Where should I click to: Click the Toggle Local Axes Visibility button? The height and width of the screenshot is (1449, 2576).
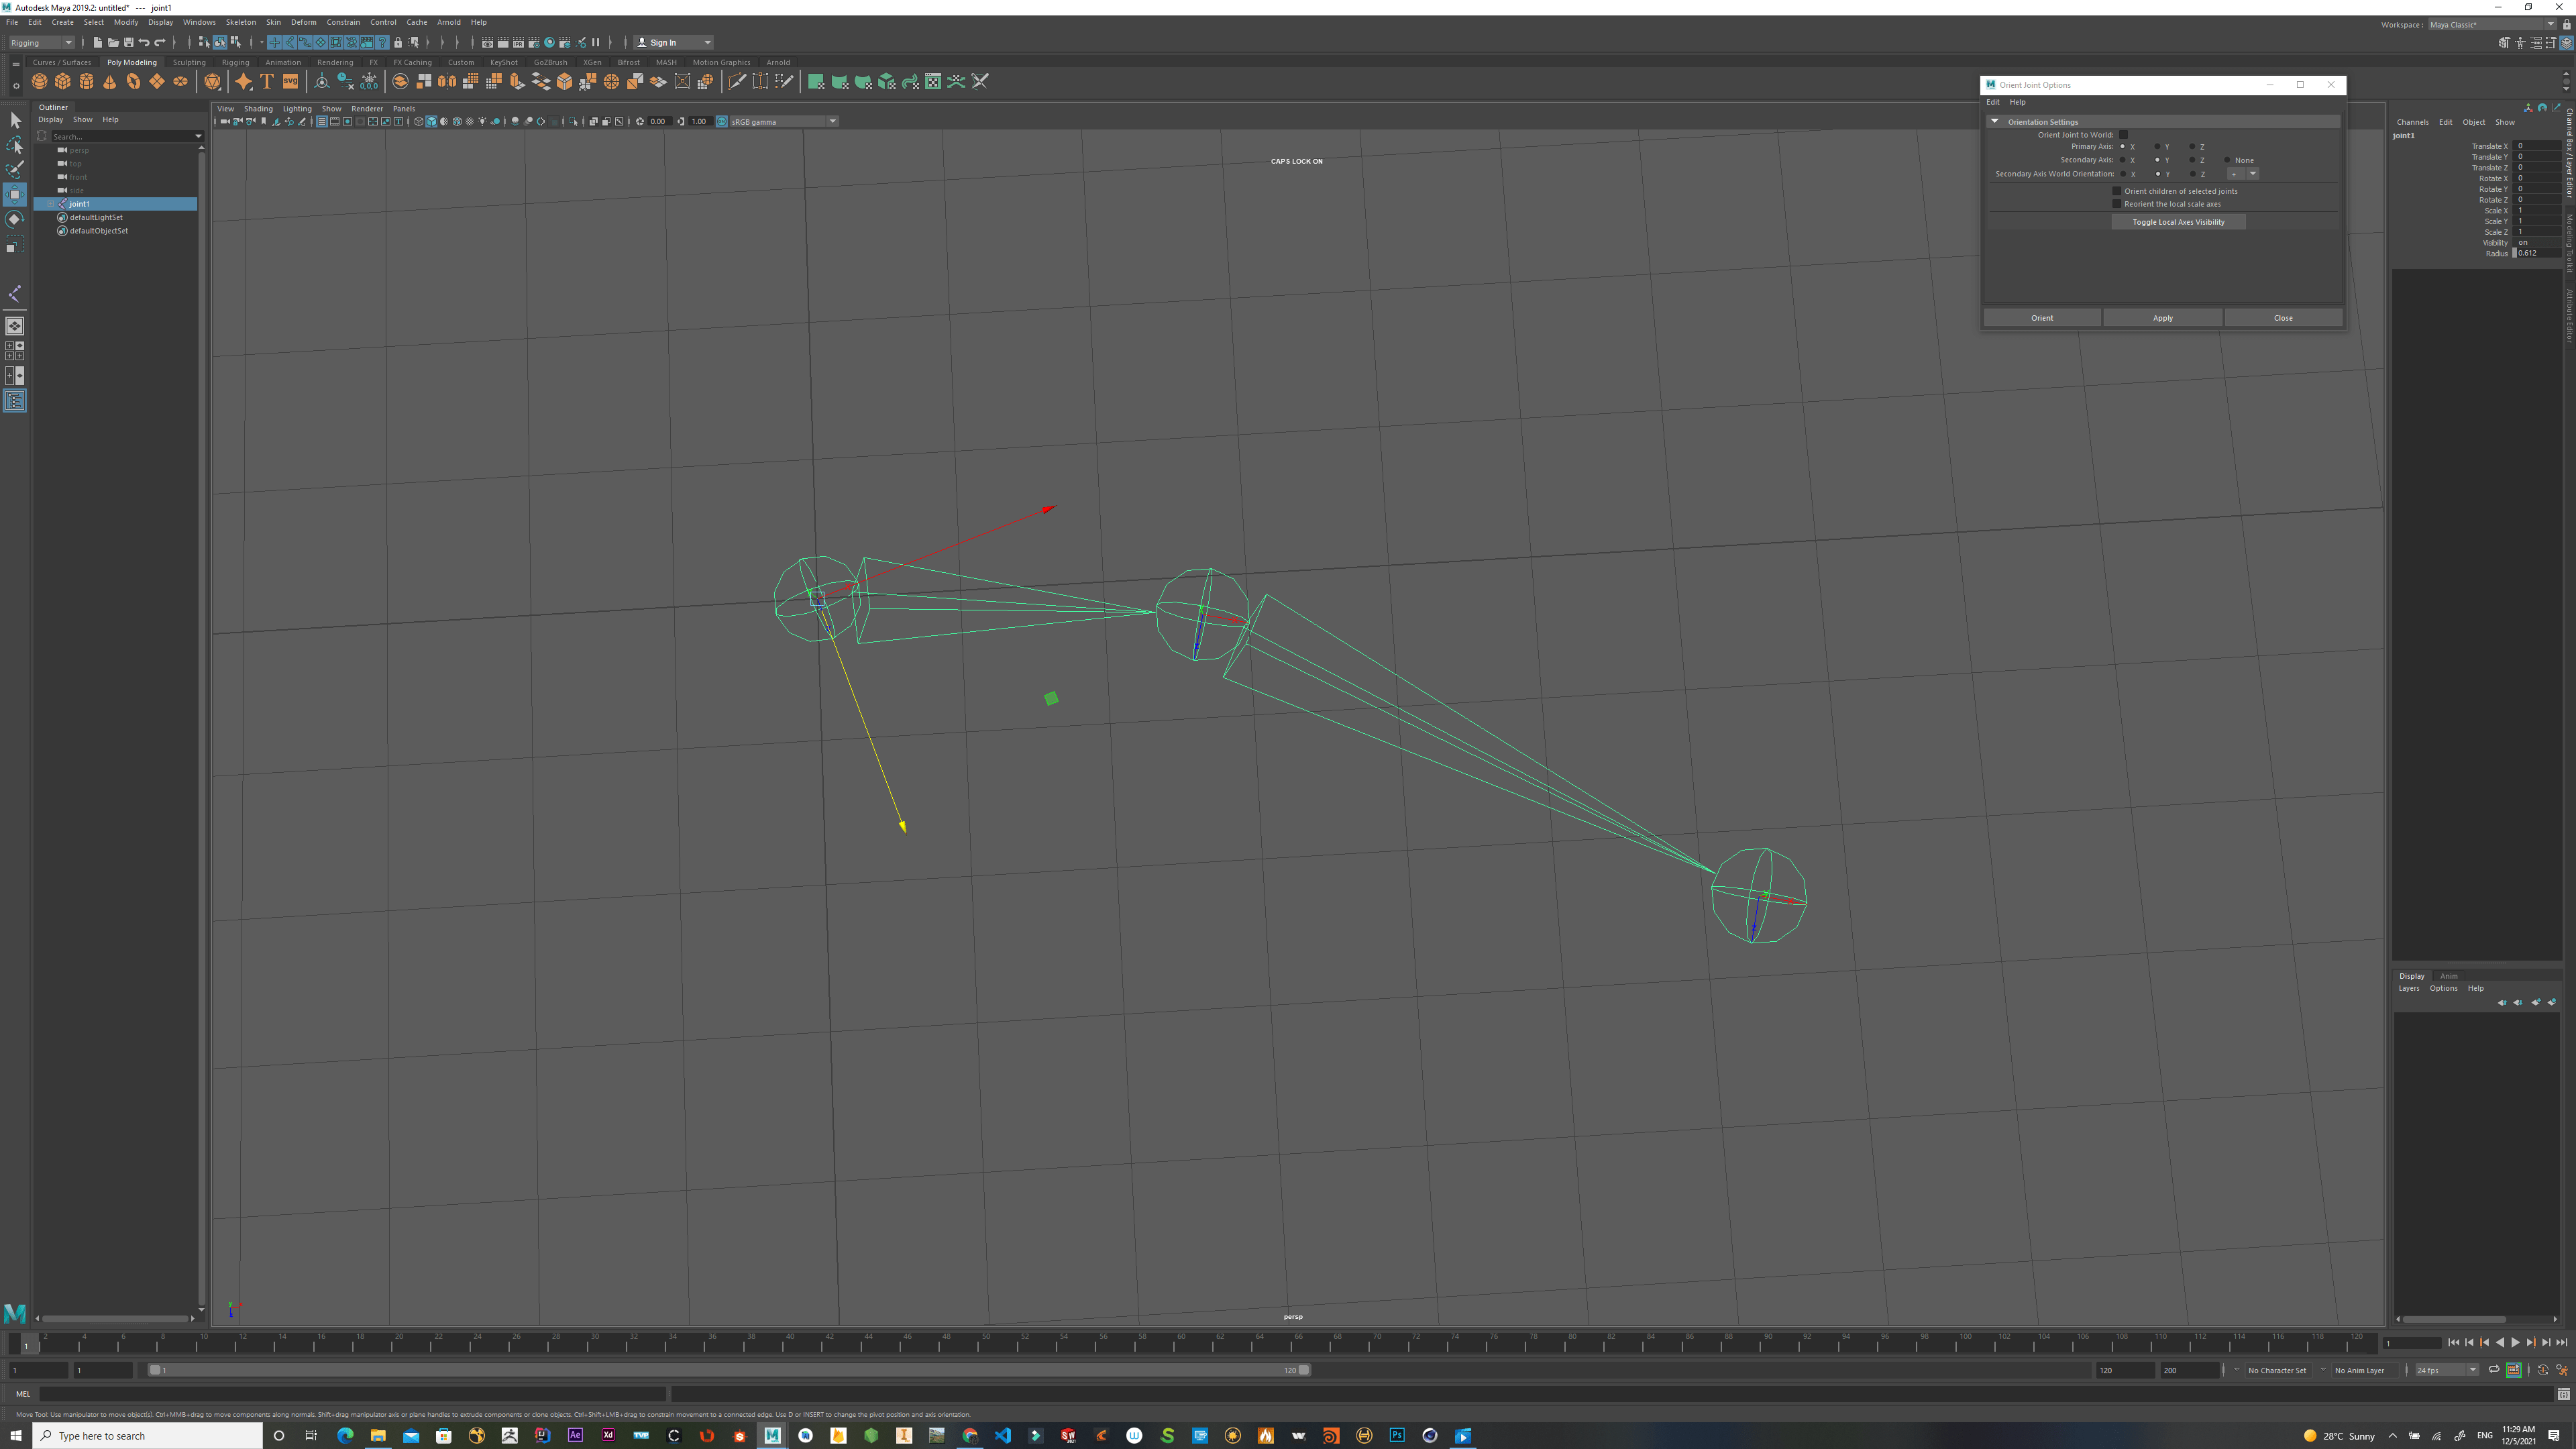click(x=2179, y=221)
